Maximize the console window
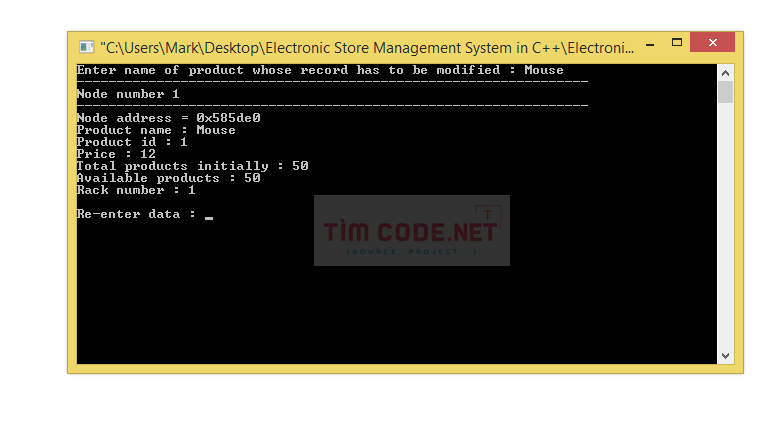Viewport: 784px width, 422px height. point(676,42)
